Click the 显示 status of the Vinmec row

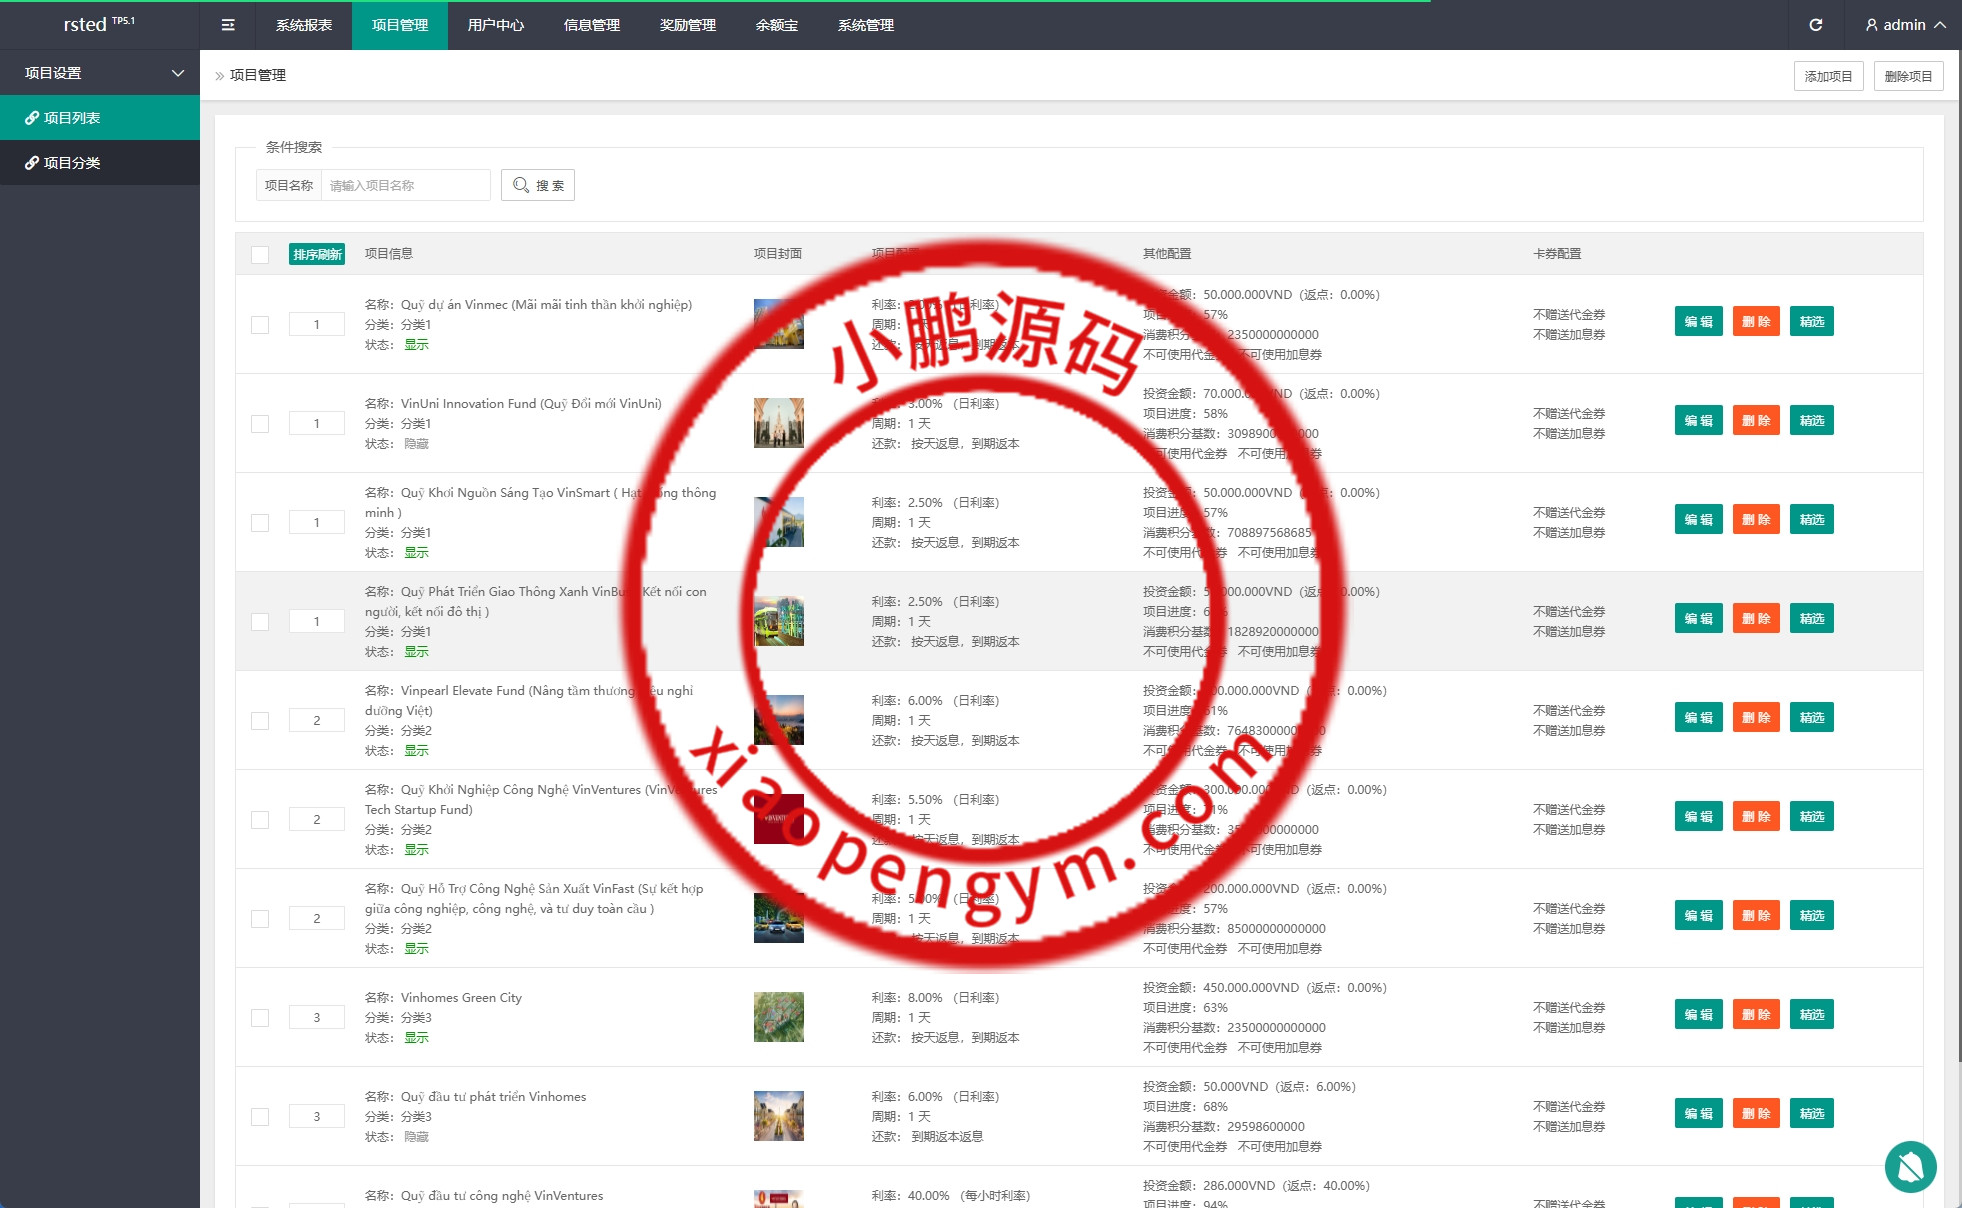[416, 344]
